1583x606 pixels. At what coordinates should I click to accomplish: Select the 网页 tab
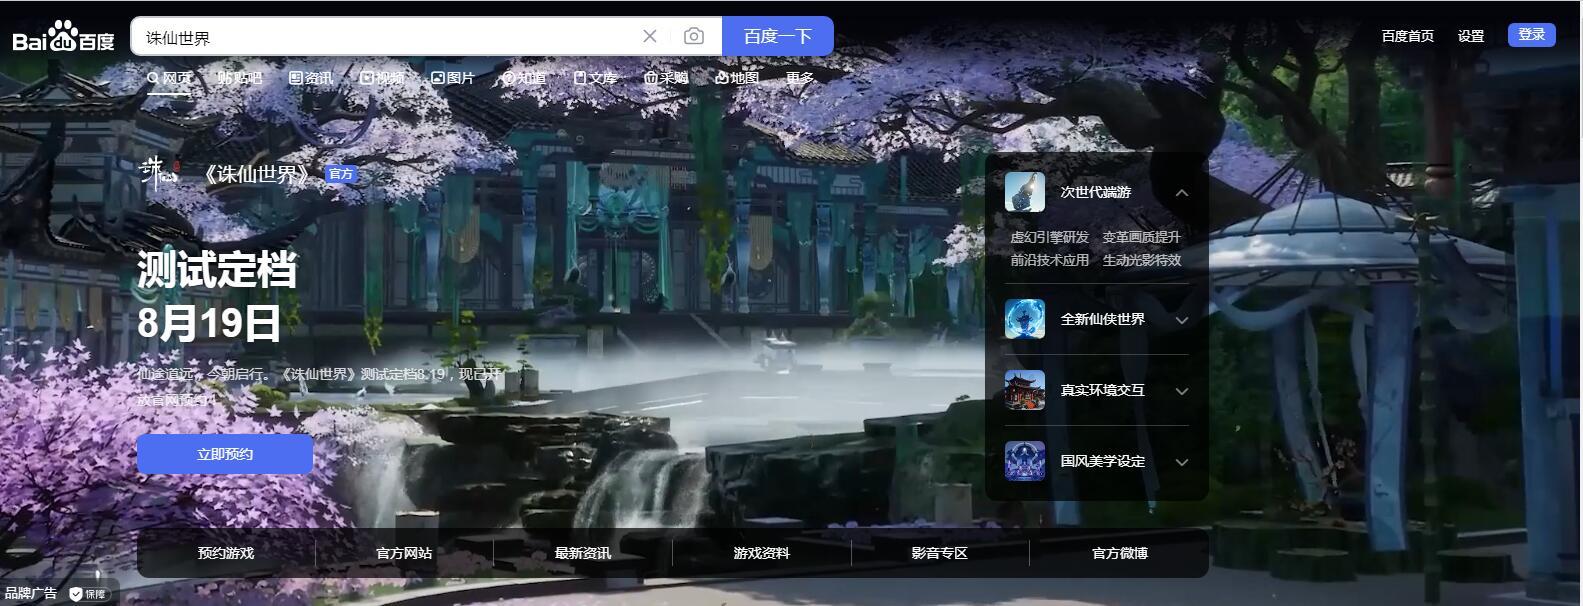click(169, 78)
